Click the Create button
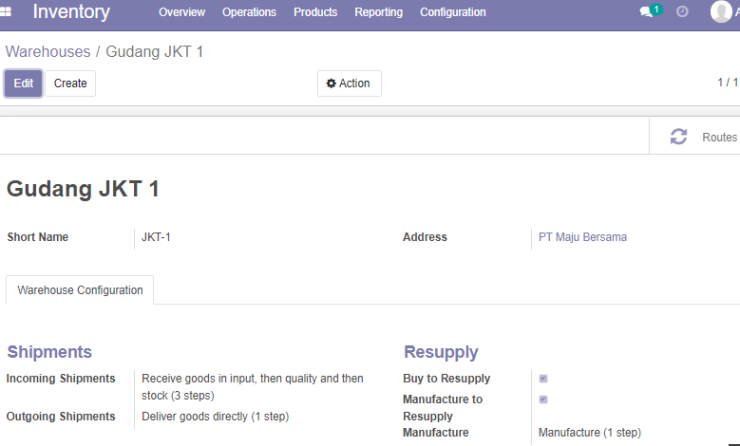 pos(70,84)
